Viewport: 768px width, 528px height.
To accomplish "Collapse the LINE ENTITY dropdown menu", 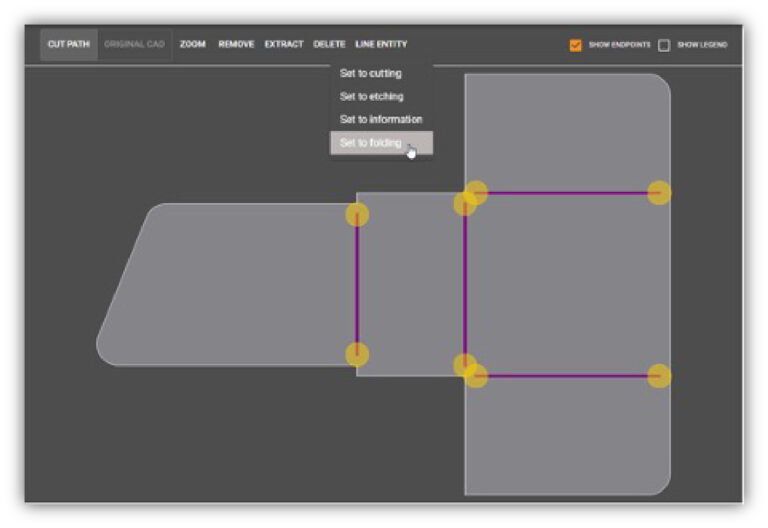I will tap(381, 45).
